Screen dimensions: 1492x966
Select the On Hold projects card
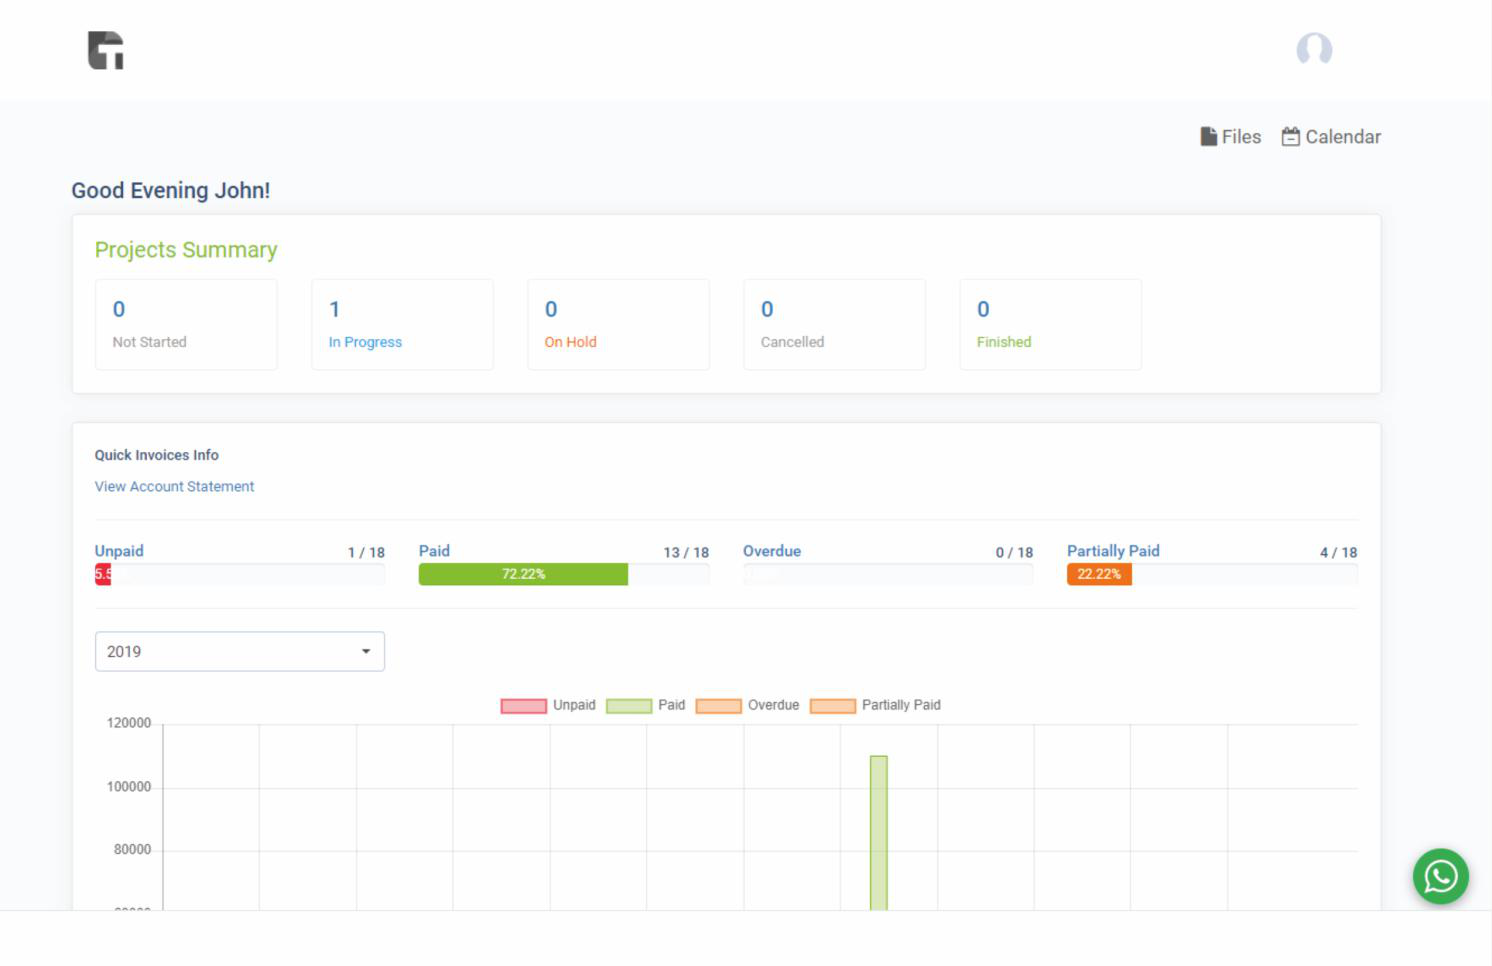point(618,325)
